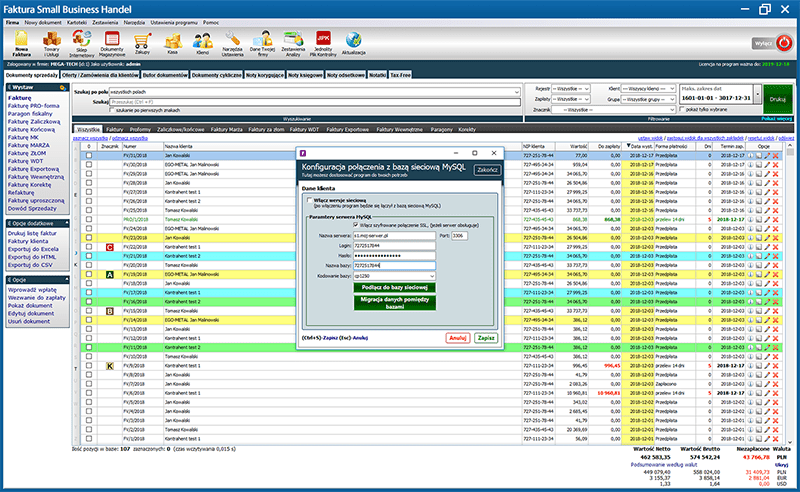Tick the checkbox for row FV/11/2018

click(x=89, y=348)
